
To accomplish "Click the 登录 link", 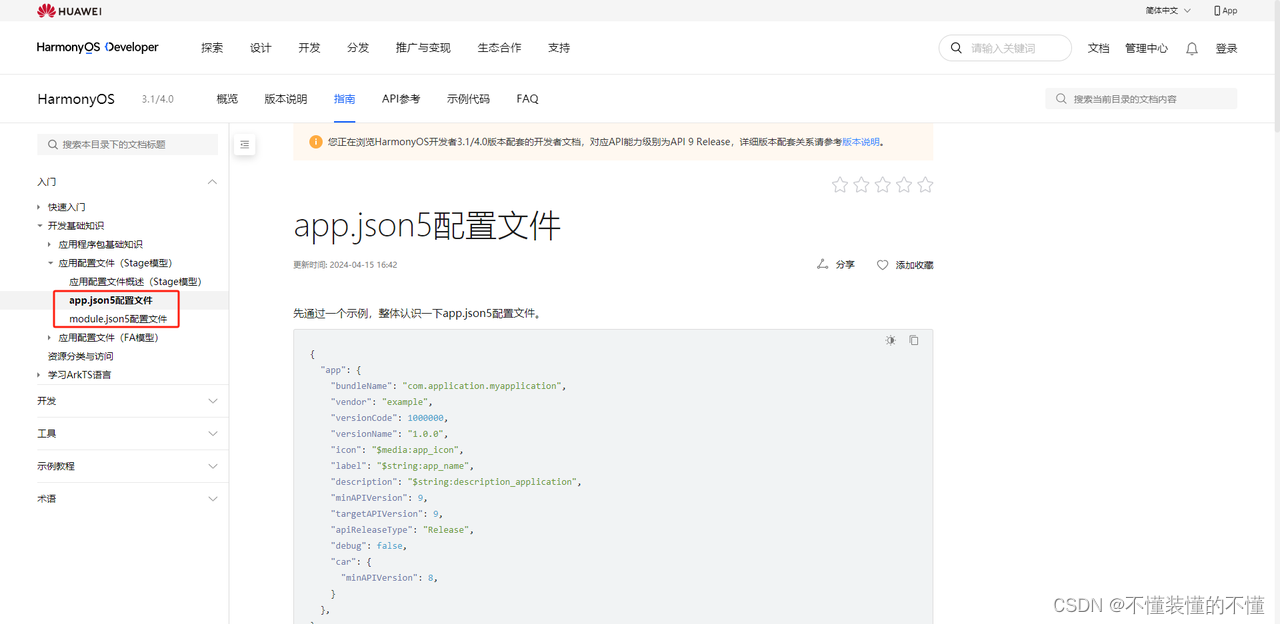I will [1226, 48].
